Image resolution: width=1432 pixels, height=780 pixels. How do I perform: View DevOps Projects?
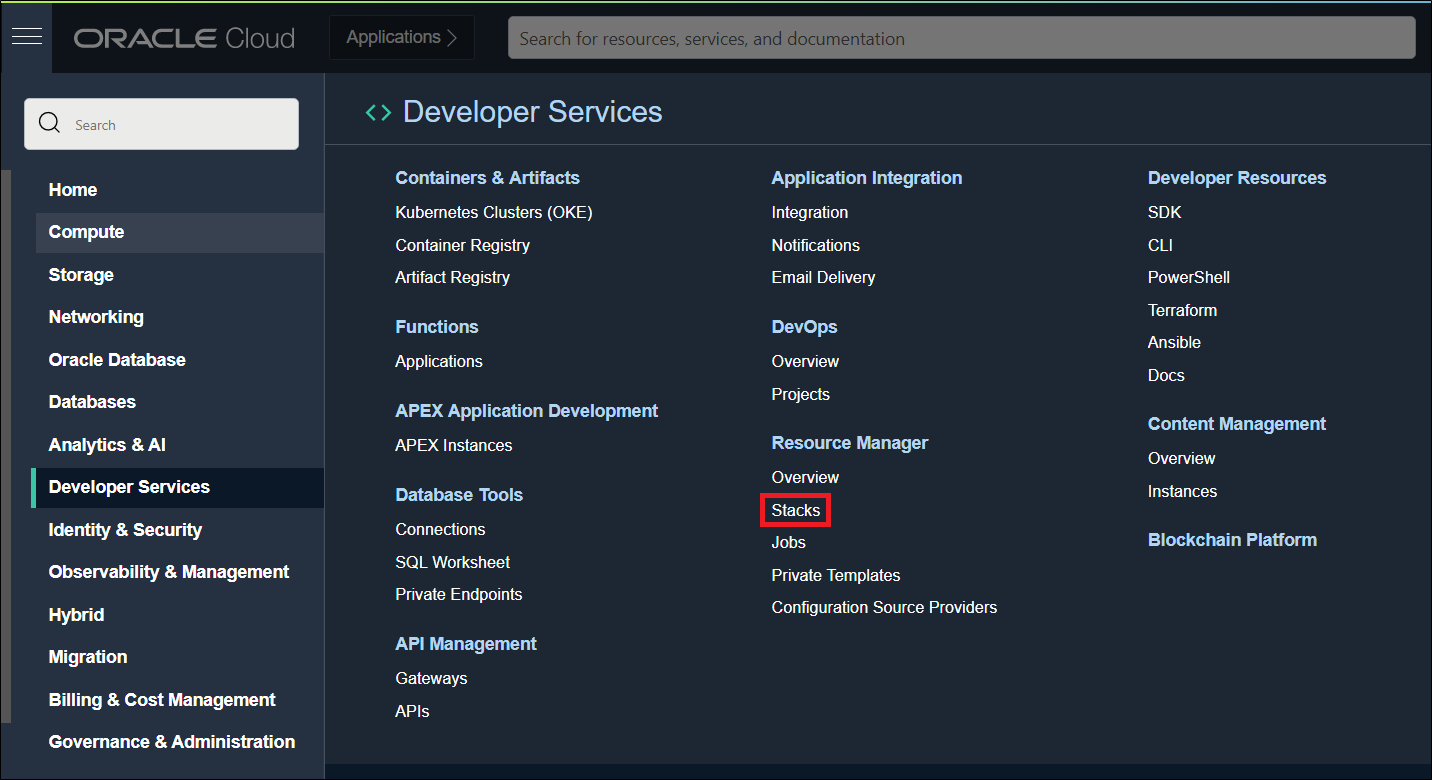click(800, 394)
